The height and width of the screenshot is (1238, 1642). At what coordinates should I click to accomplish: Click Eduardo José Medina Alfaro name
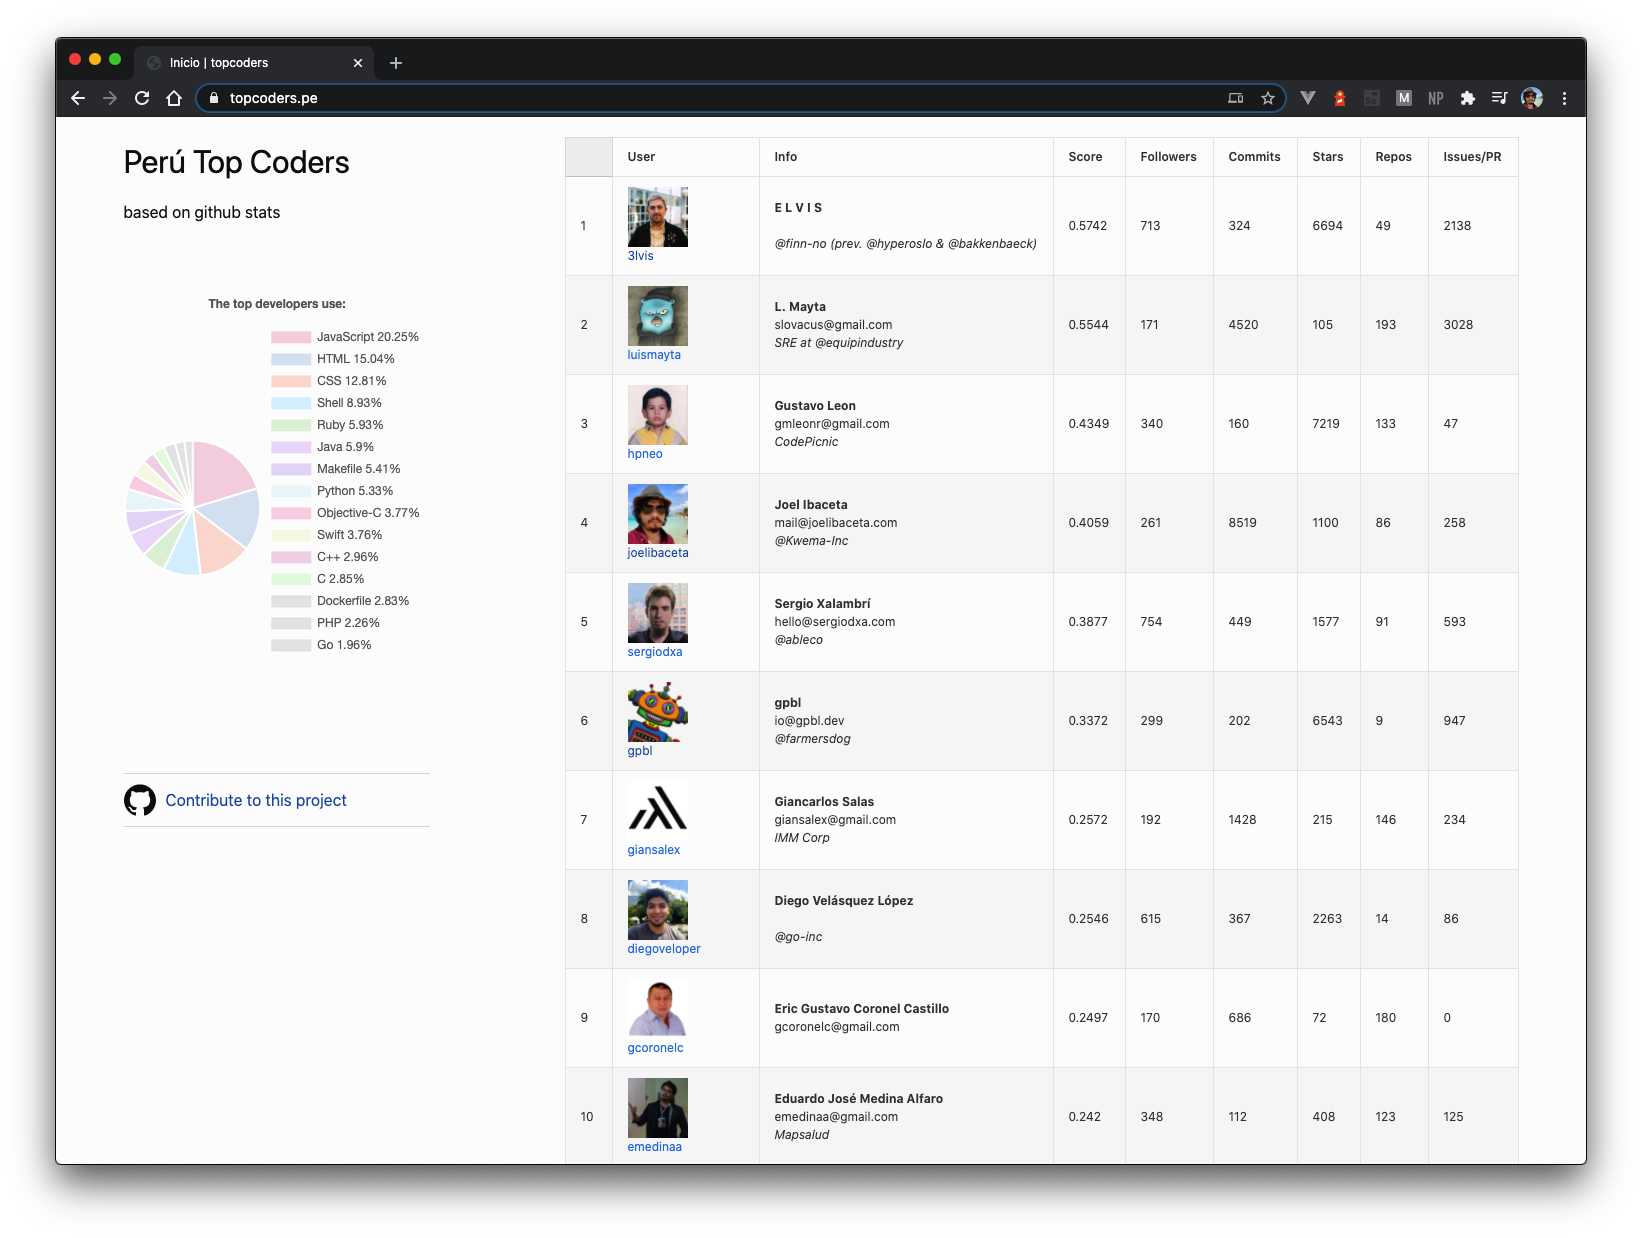click(859, 1099)
